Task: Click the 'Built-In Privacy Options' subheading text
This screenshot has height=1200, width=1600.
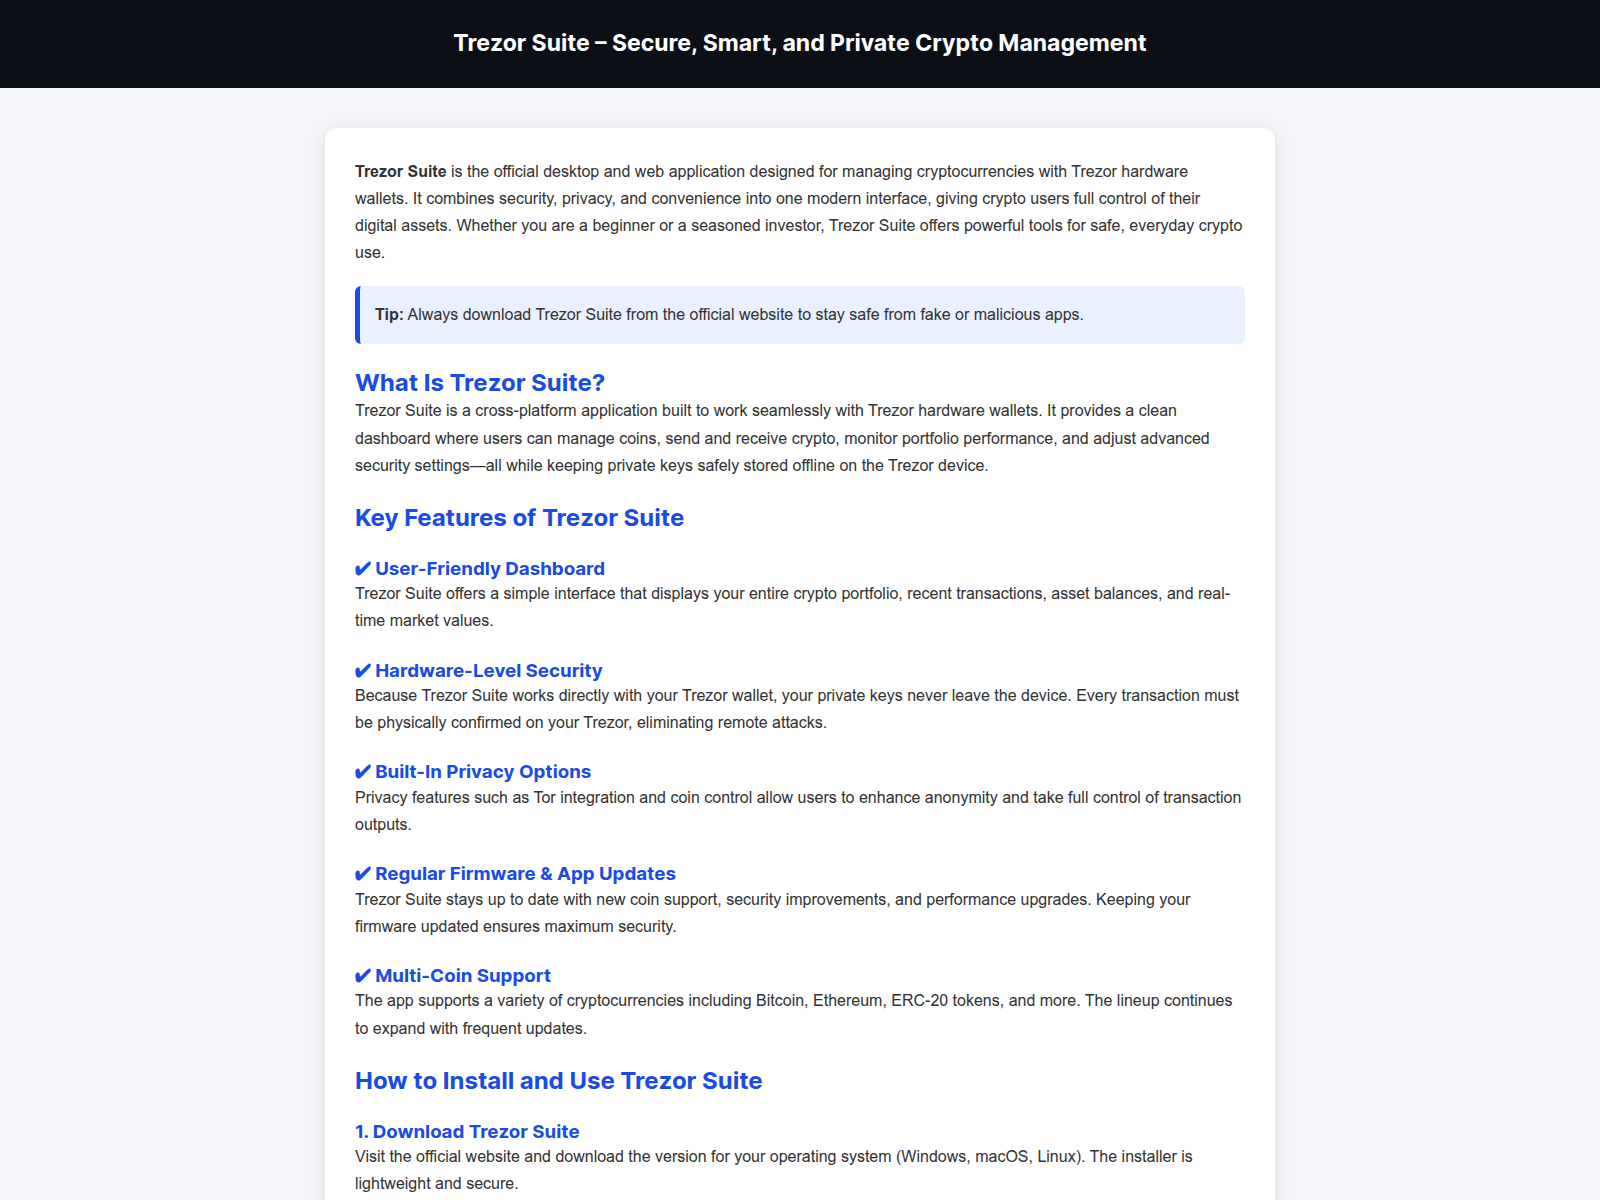Action: (483, 772)
